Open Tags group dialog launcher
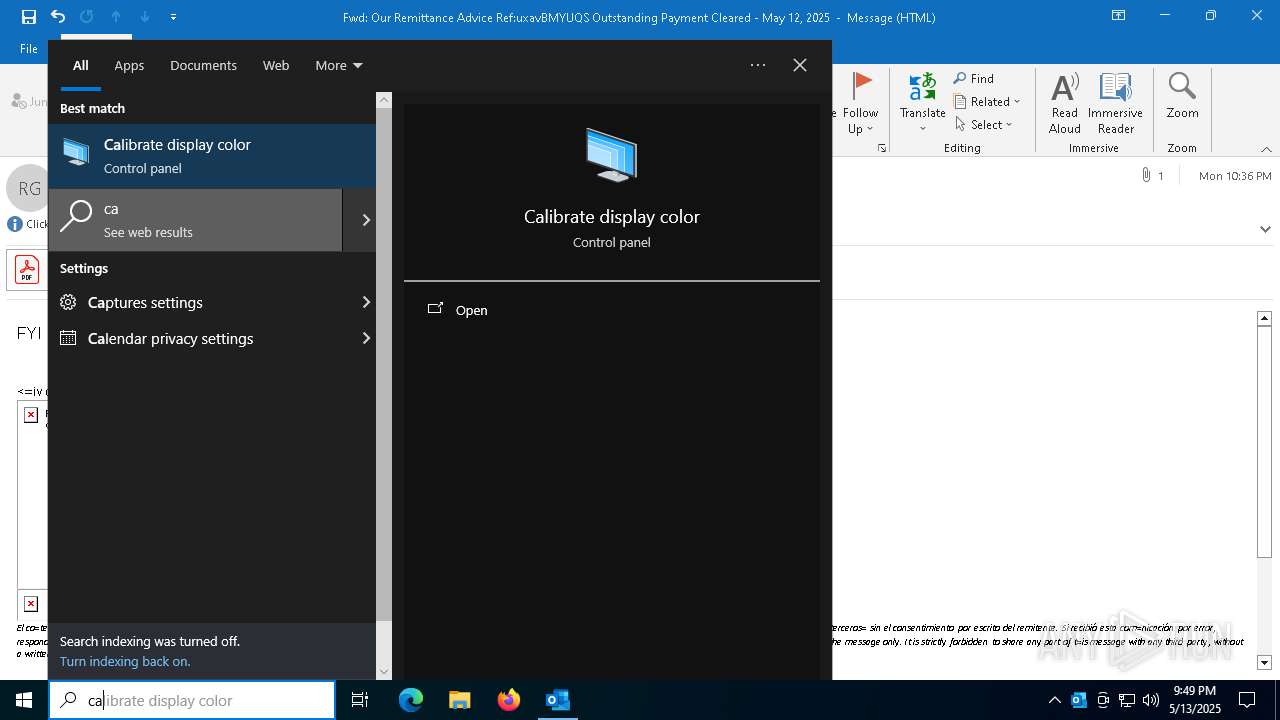Screen dimensions: 1280x720 [882, 148]
